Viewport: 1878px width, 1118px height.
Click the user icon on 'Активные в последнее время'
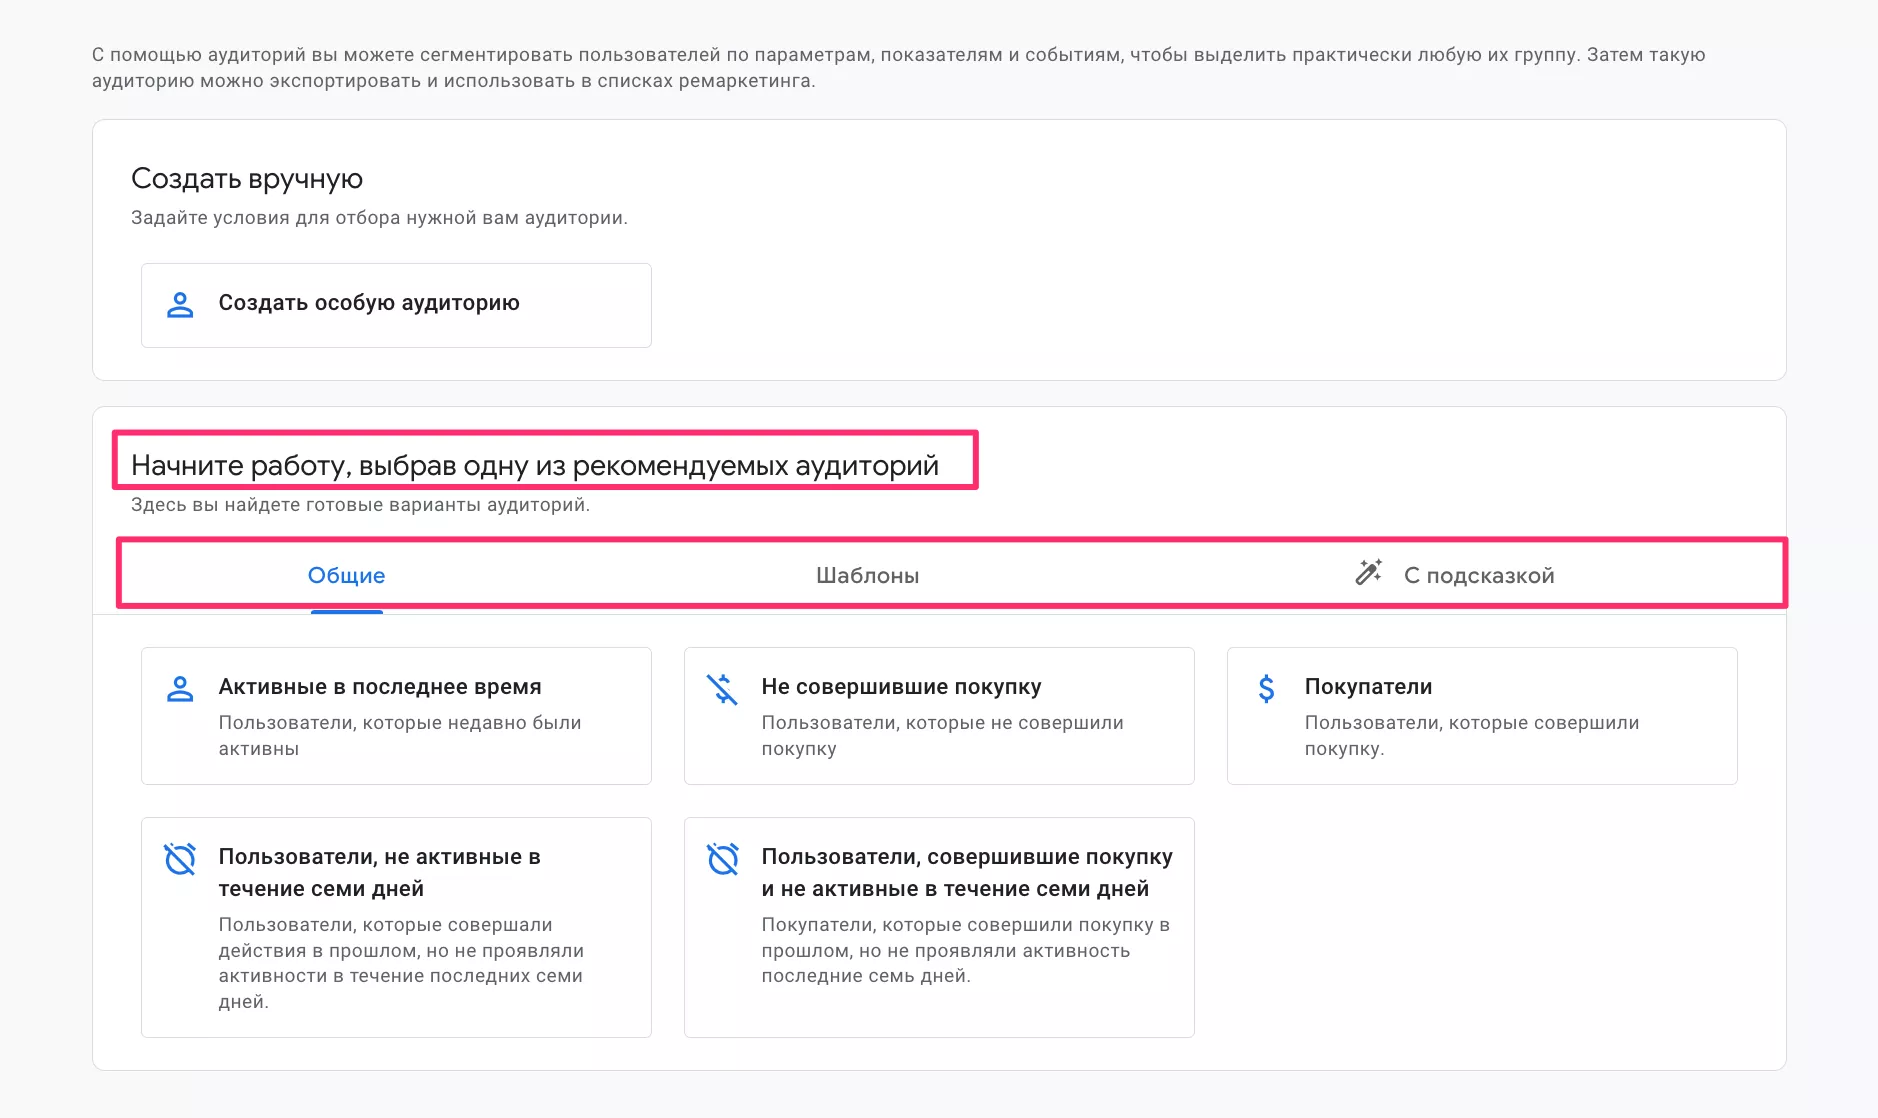pos(181,687)
